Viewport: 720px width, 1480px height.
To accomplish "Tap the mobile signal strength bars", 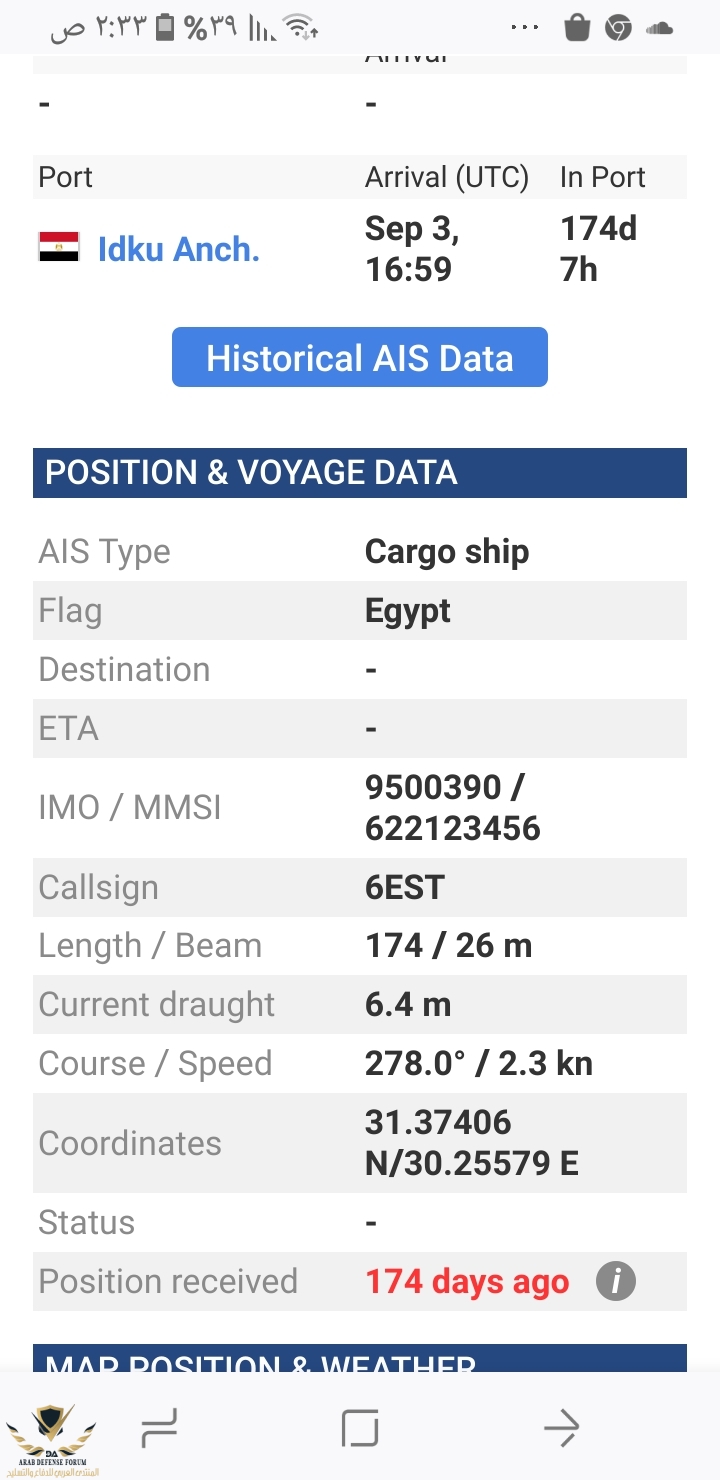I will tap(262, 29).
